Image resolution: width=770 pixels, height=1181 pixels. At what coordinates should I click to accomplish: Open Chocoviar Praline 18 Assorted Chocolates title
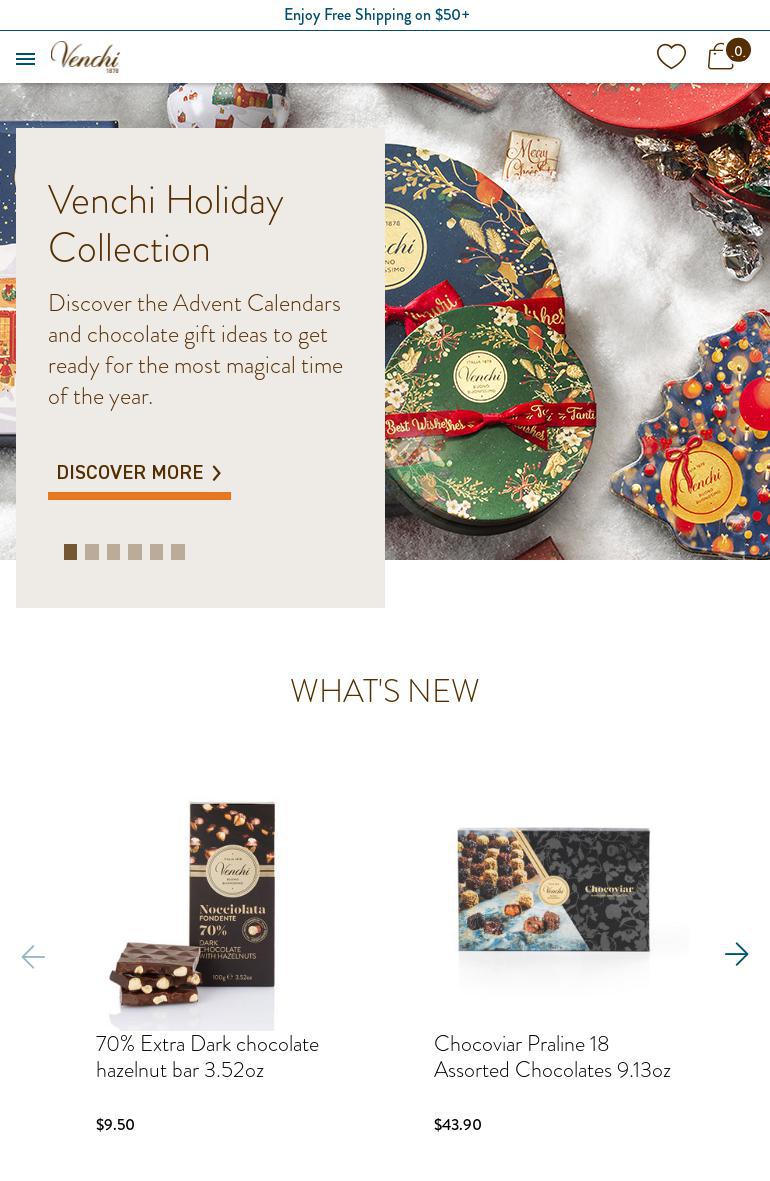[552, 1057]
